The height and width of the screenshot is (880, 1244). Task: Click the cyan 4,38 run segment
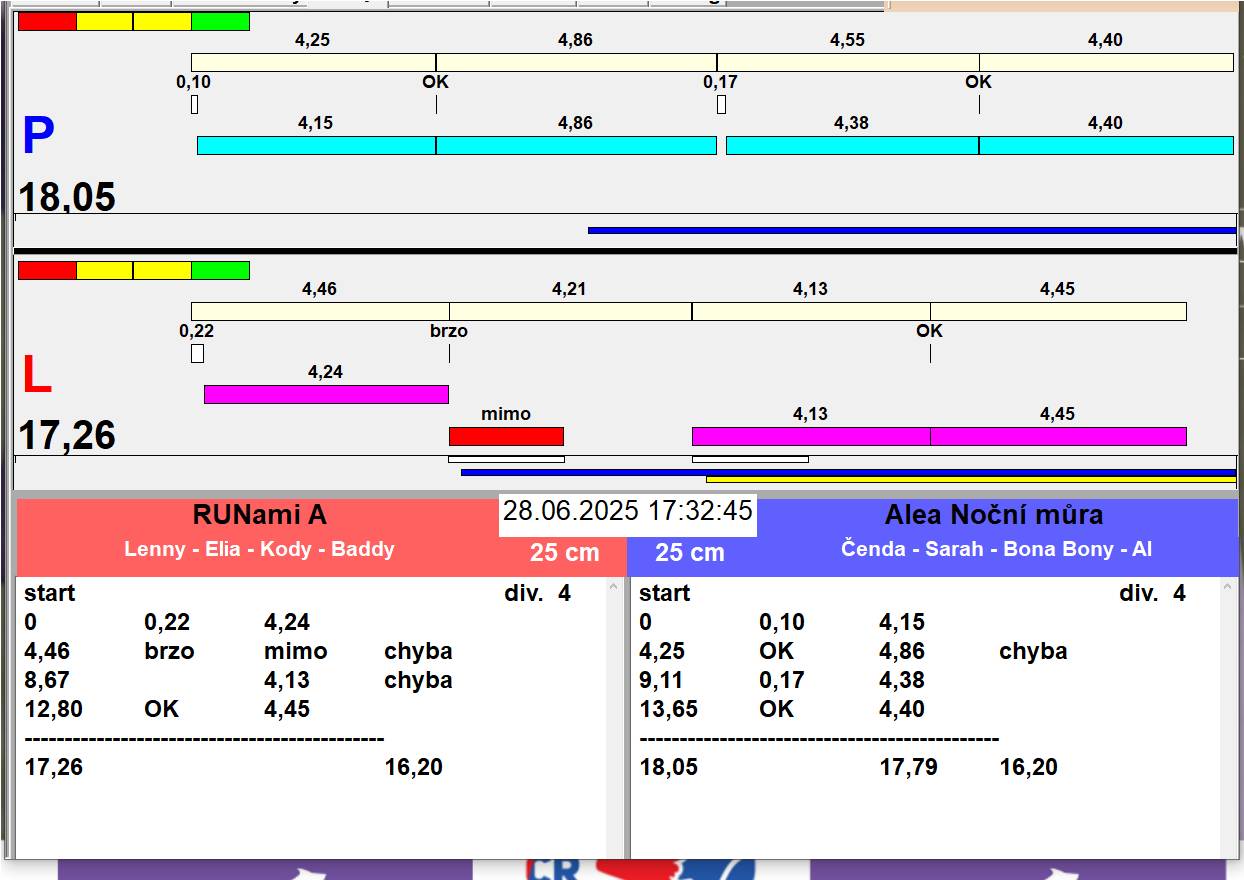851,146
